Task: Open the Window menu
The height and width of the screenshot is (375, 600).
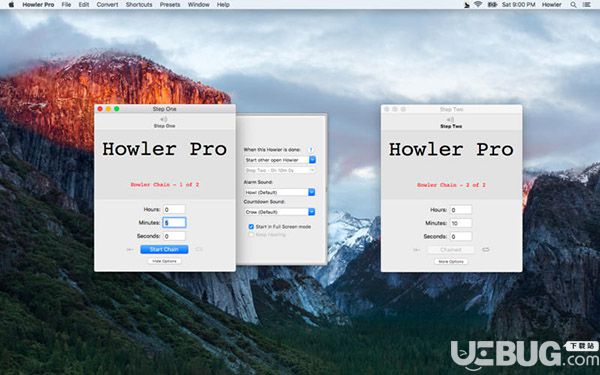Action: 199,5
